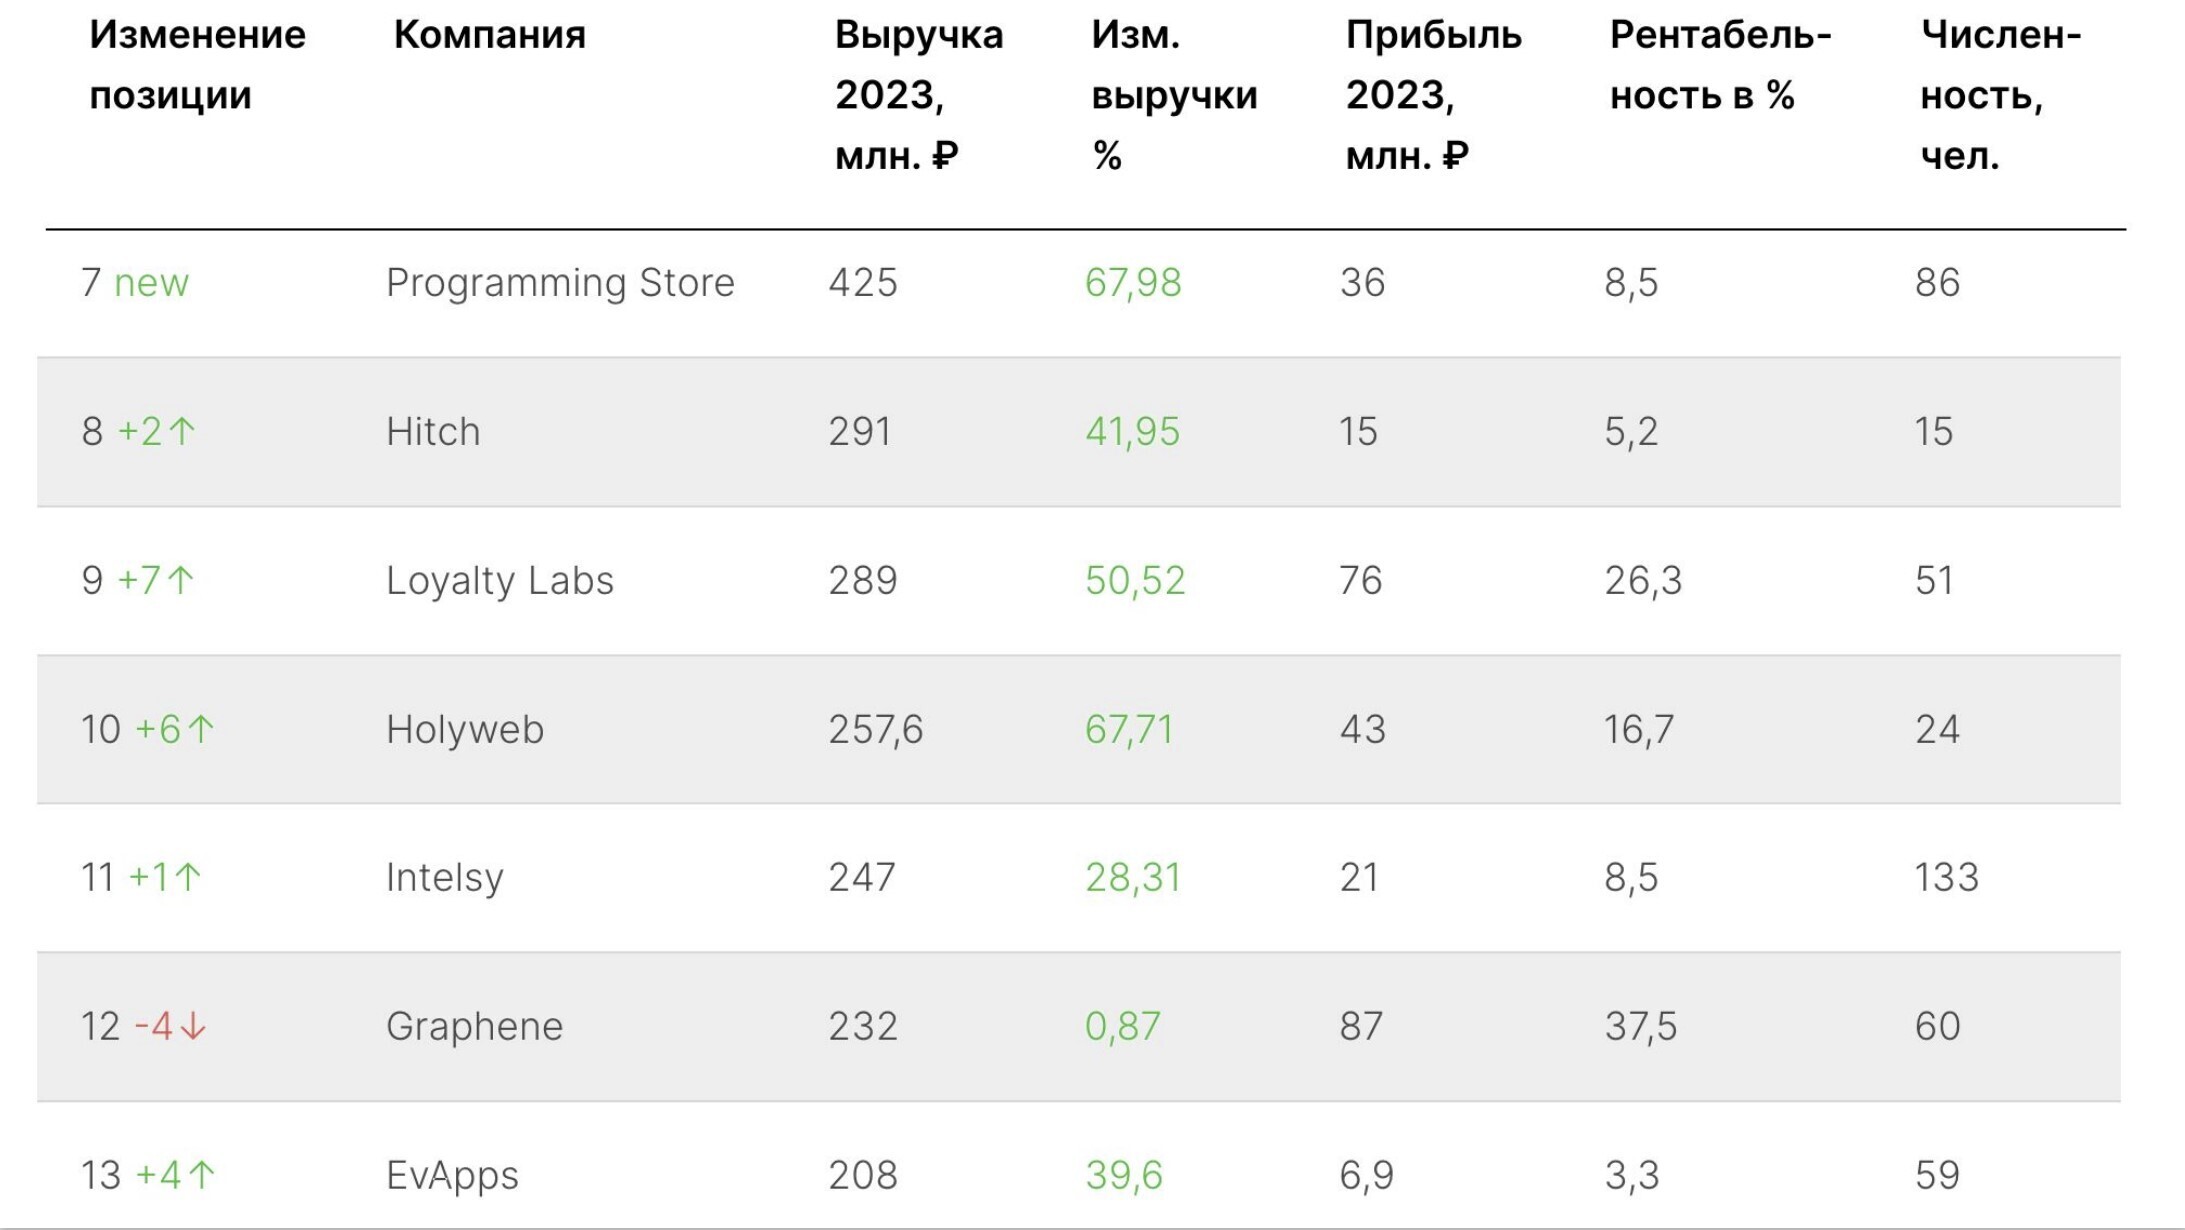This screenshot has height=1230, width=2185.
Task: Click the up arrow in Intelsy row
Action: [188, 877]
